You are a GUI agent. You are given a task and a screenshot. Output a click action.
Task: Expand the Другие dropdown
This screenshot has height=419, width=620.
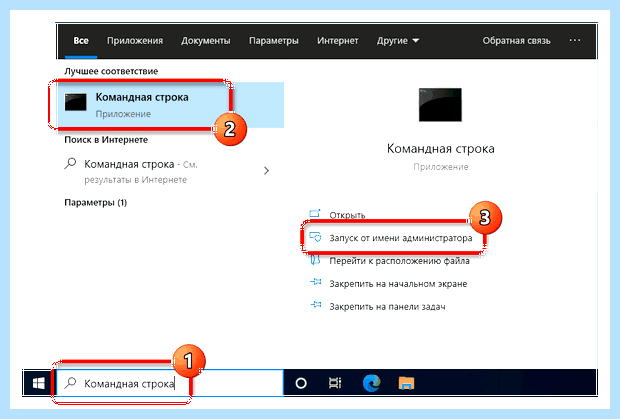click(x=398, y=41)
